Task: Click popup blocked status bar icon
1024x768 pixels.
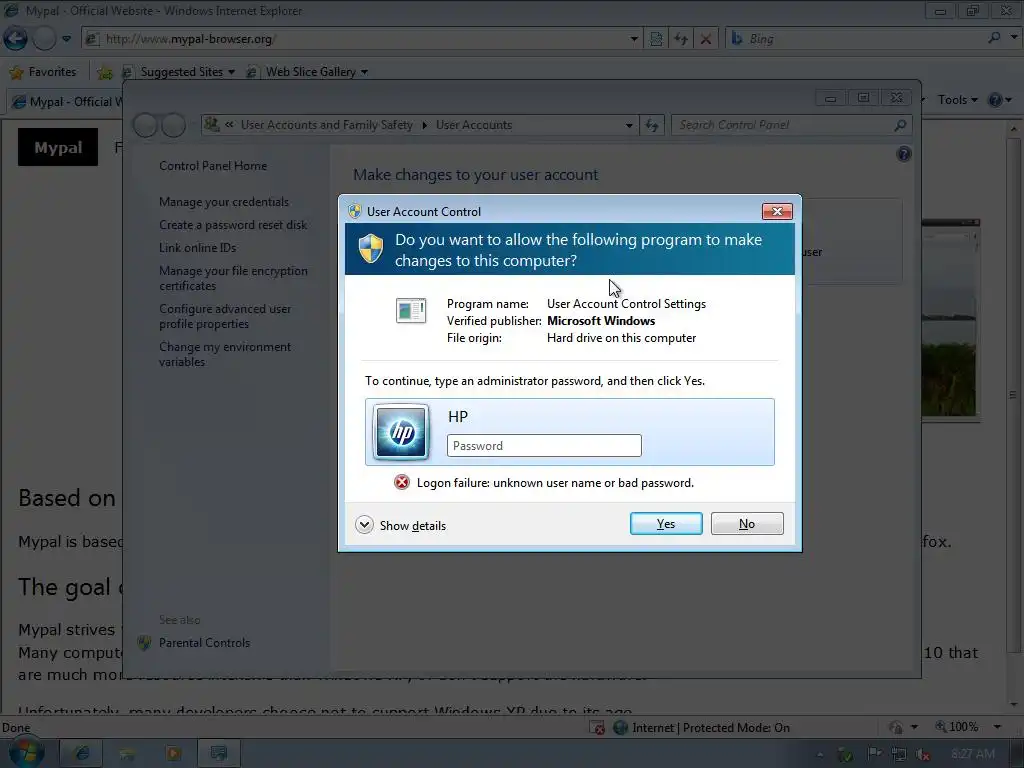Action: point(597,728)
